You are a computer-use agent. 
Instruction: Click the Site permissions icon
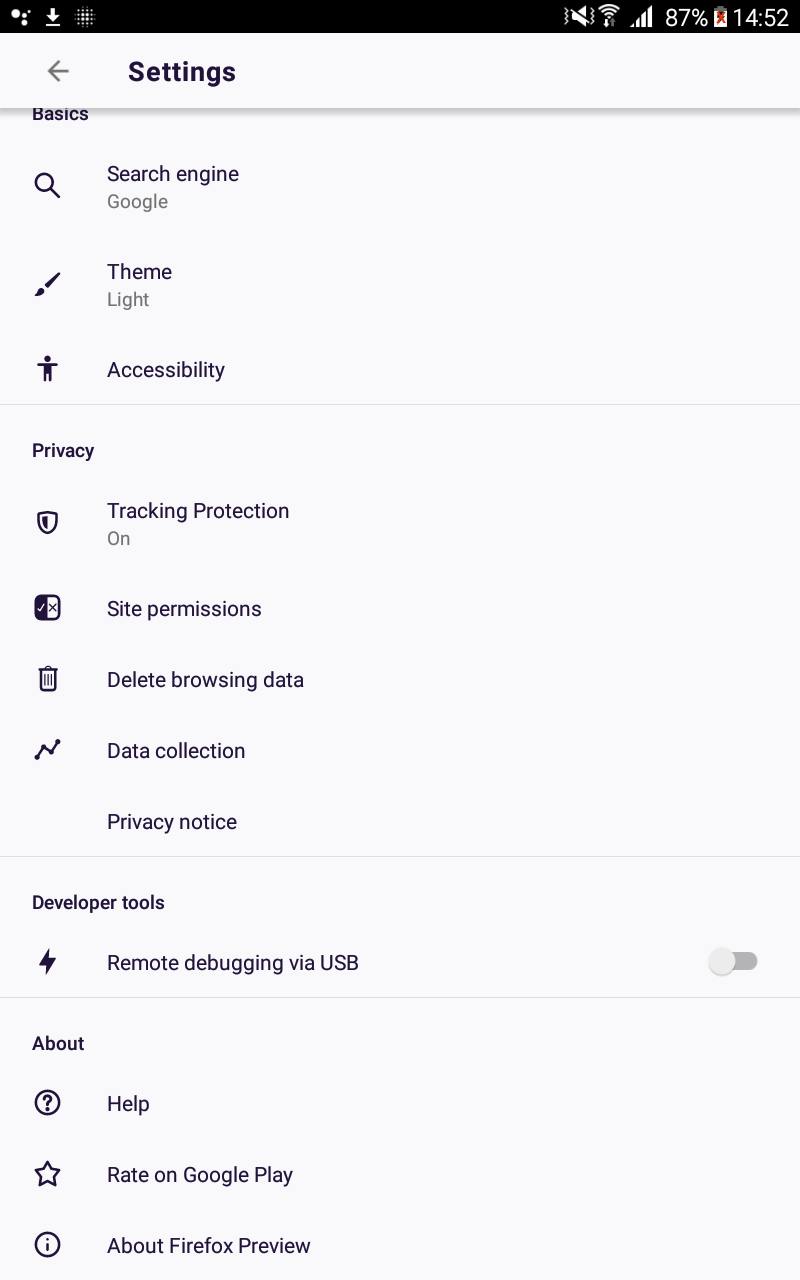pyautogui.click(x=47, y=607)
